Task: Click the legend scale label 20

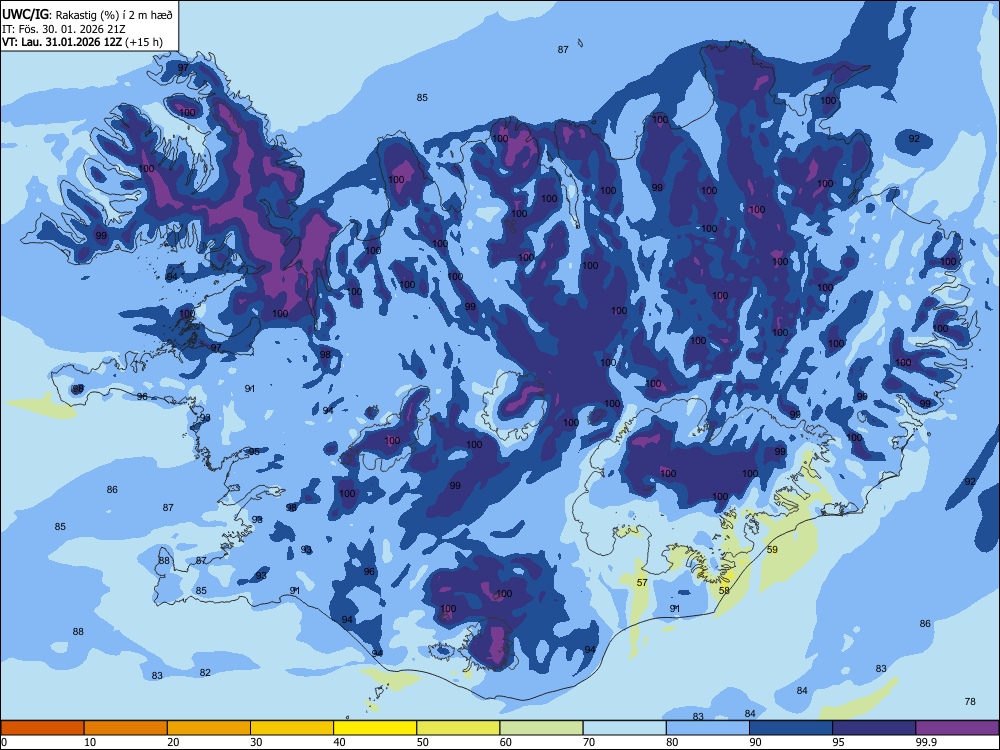Action: [173, 742]
